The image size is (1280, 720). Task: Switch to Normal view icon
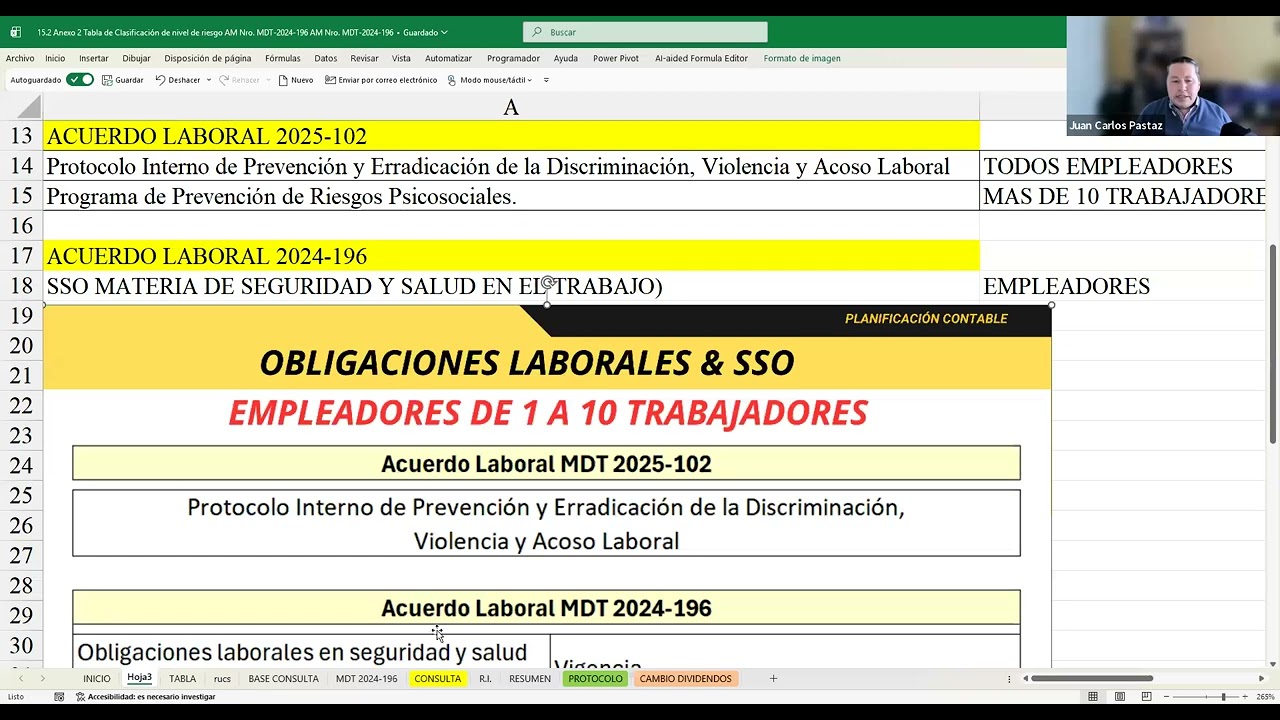click(x=1093, y=697)
